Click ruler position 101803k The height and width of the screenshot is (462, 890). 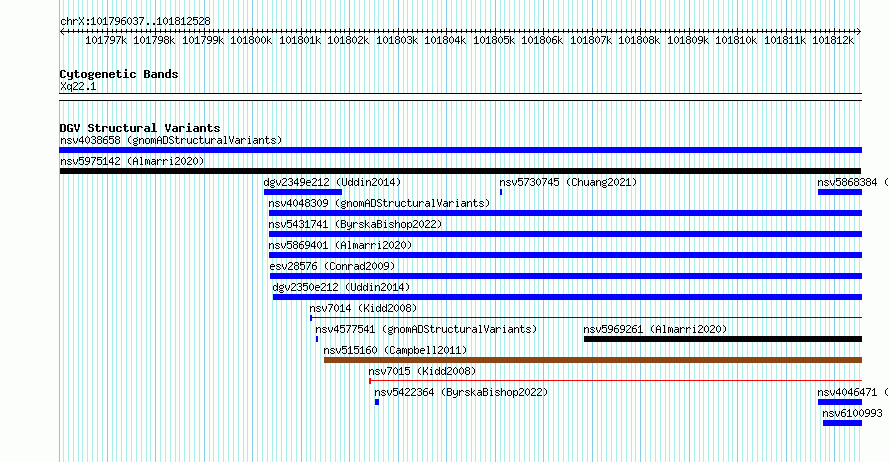397,40
